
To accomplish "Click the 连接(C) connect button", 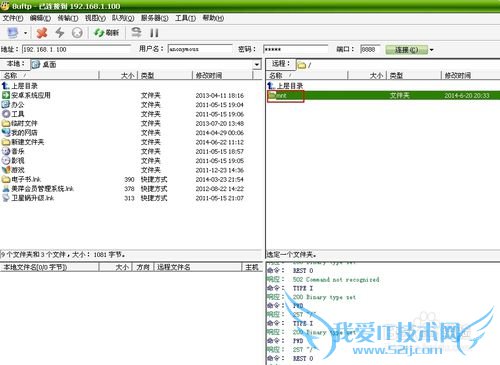I will pos(406,50).
